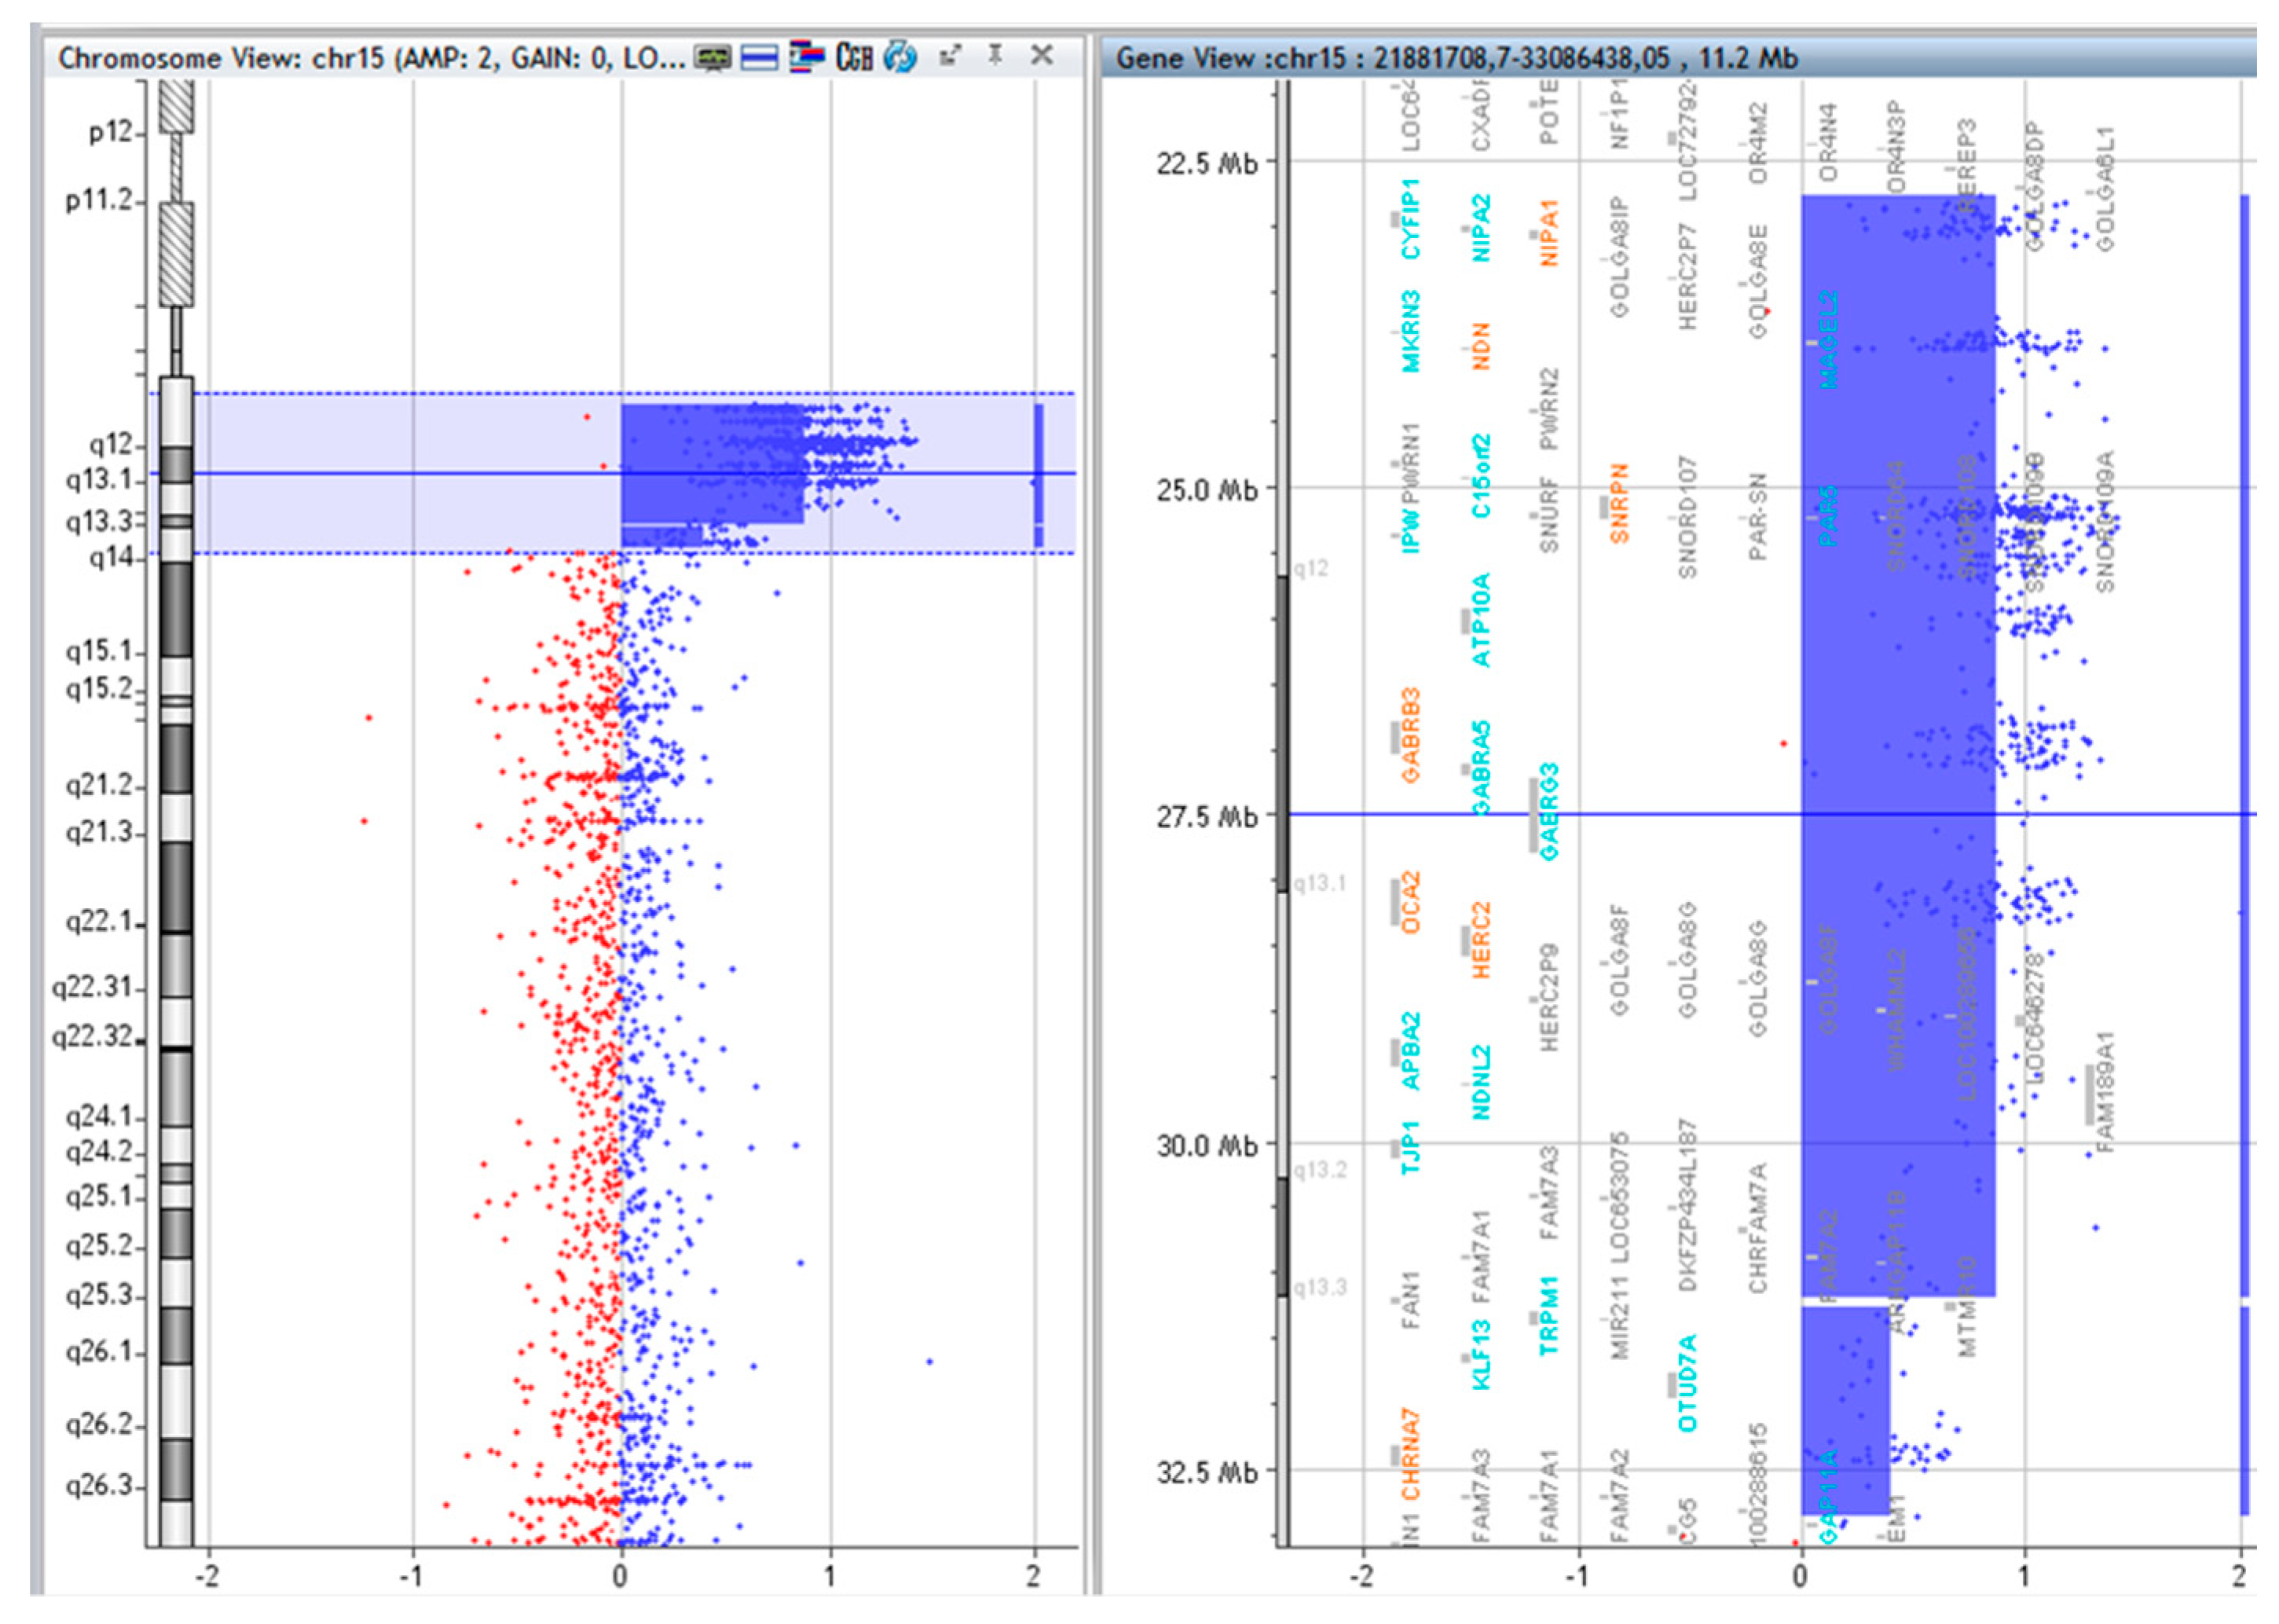Click the p11.2 band label
Viewport: 2279px width, 1624px height.
(x=99, y=201)
